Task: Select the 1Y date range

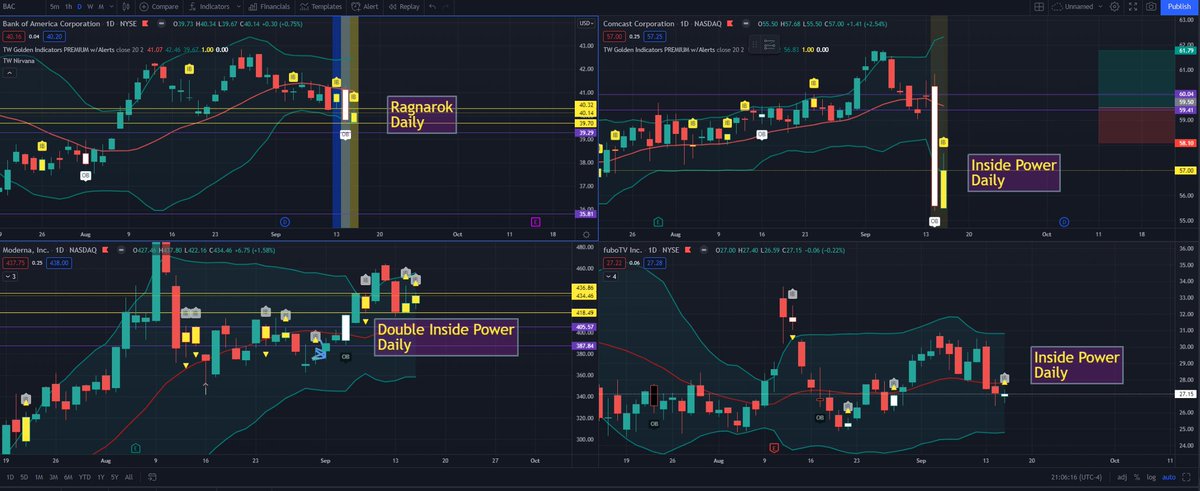Action: [x=101, y=477]
